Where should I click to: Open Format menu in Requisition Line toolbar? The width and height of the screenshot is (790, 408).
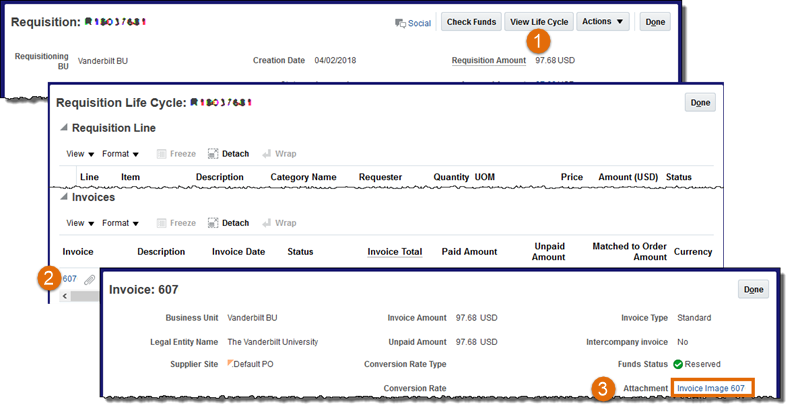120,154
